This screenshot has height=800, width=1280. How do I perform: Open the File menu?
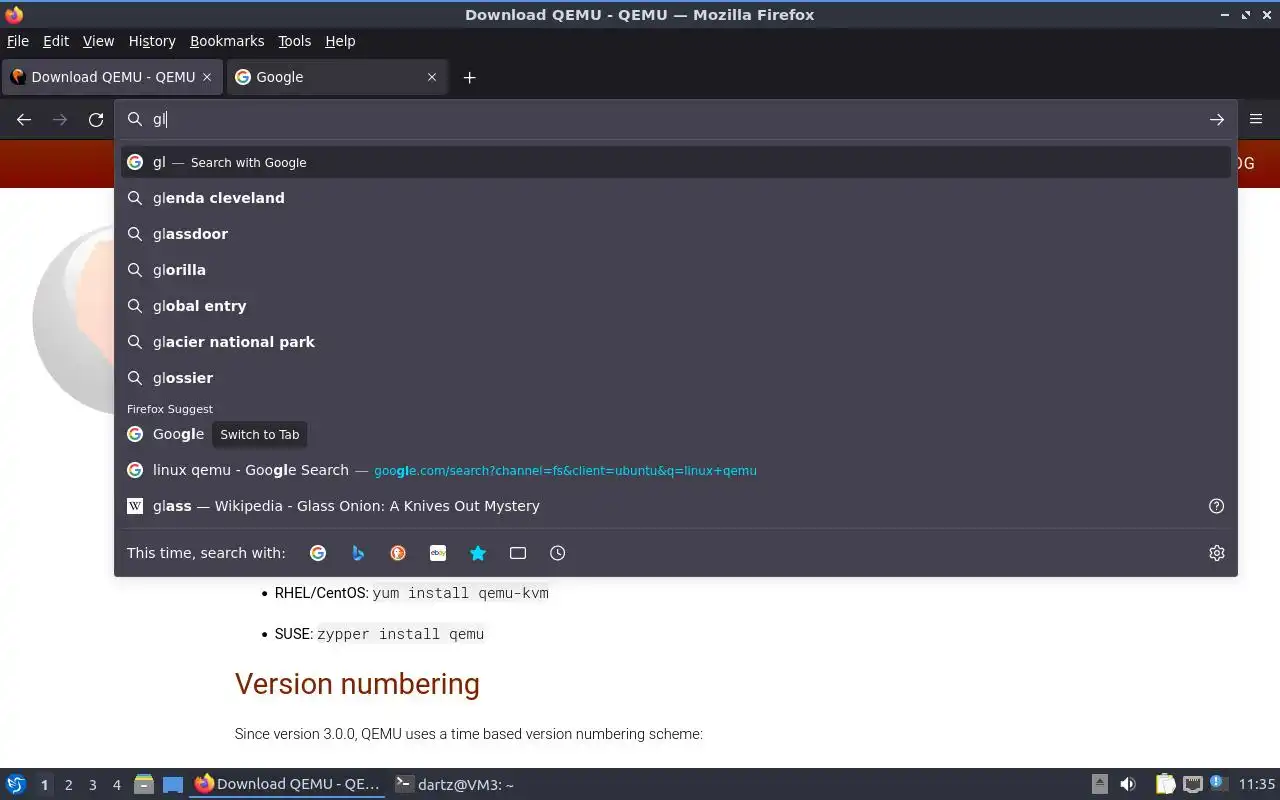click(x=18, y=41)
